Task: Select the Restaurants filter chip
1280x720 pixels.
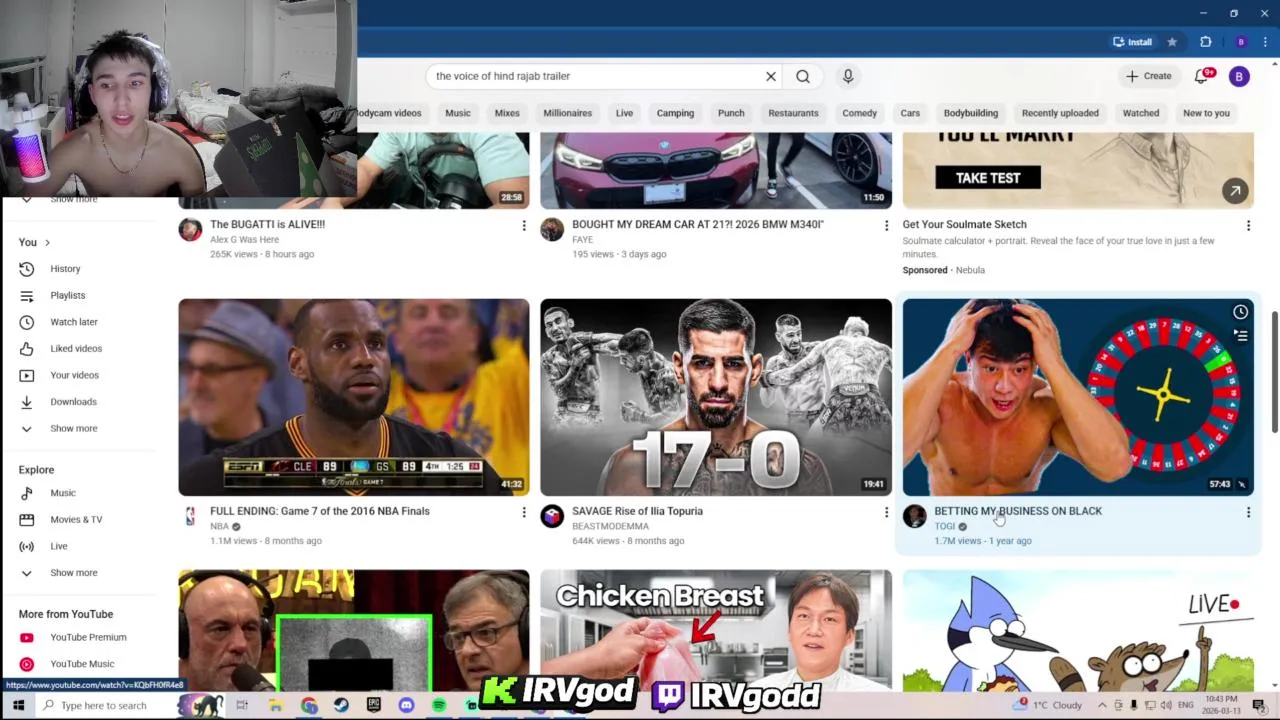Action: pos(793,113)
